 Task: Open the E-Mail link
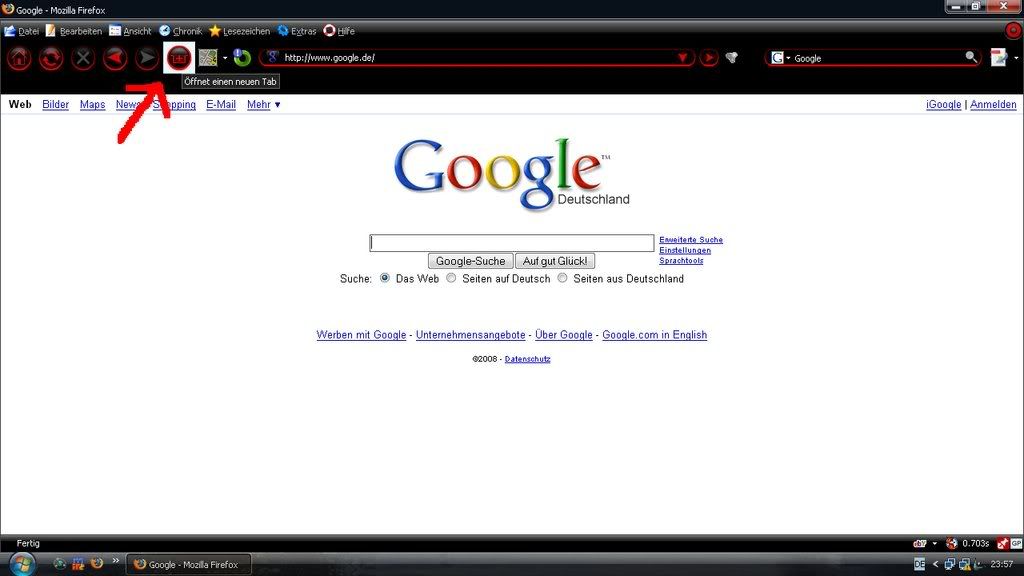click(x=221, y=104)
